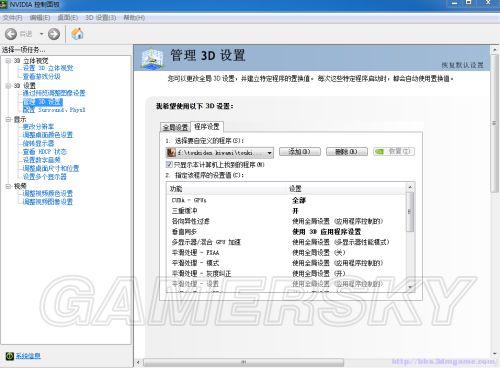Click the 删除 button
The image size is (500, 368).
click(346, 152)
